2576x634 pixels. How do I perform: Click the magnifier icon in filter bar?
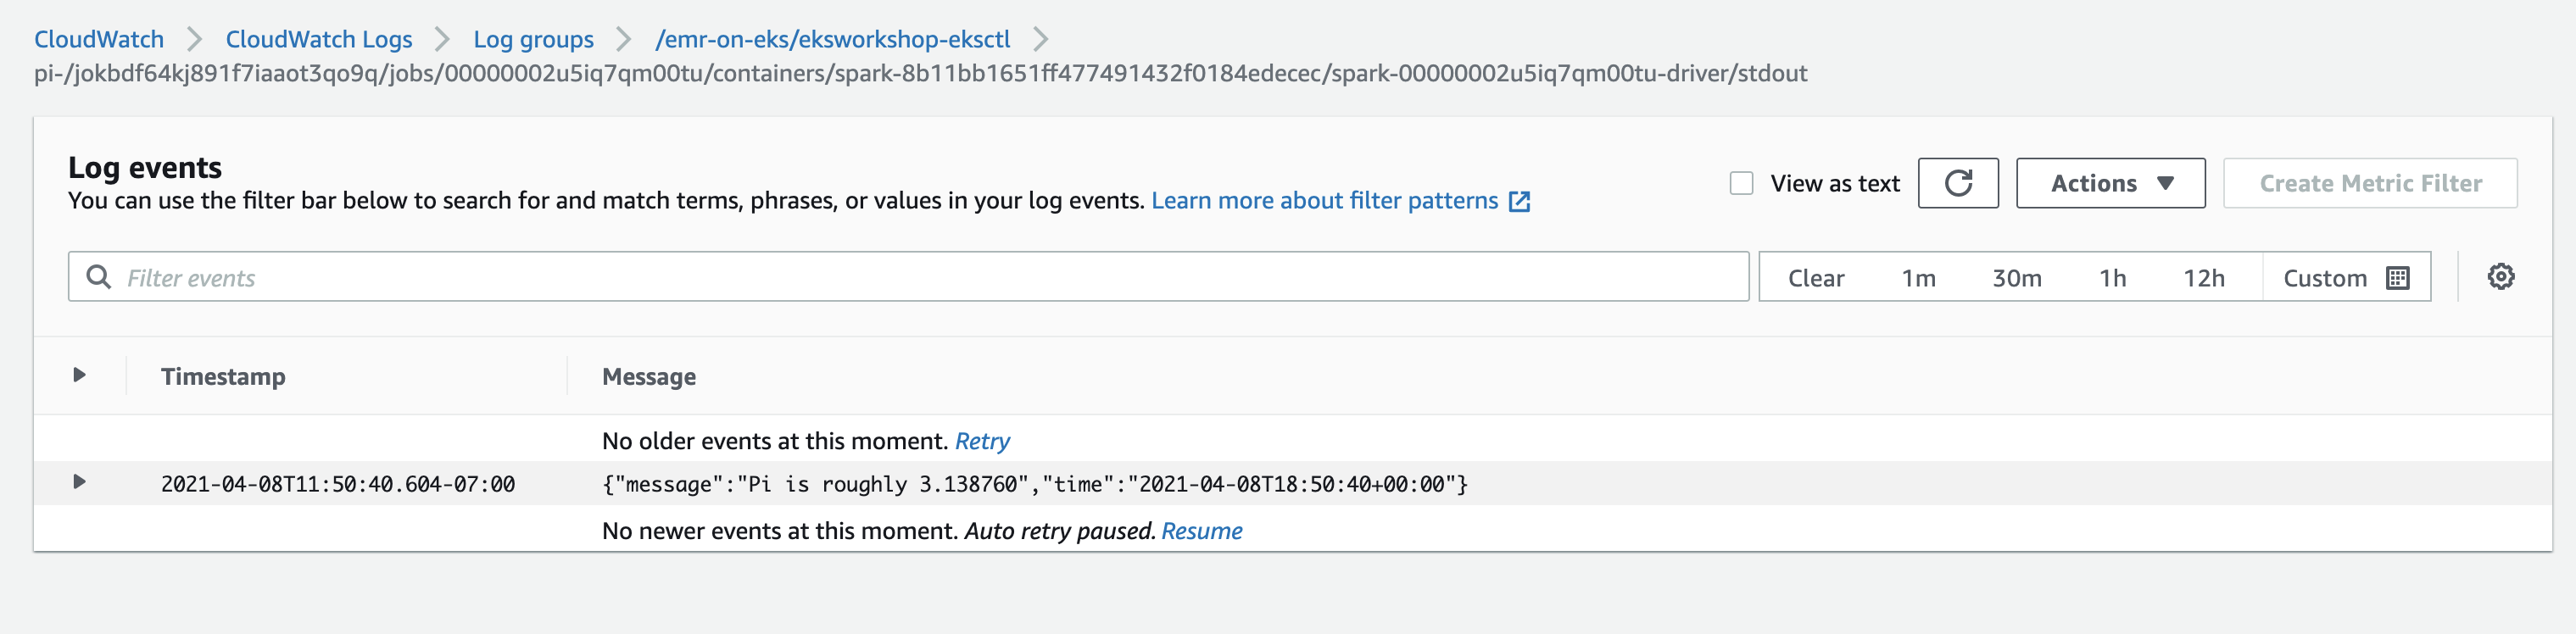tap(98, 277)
